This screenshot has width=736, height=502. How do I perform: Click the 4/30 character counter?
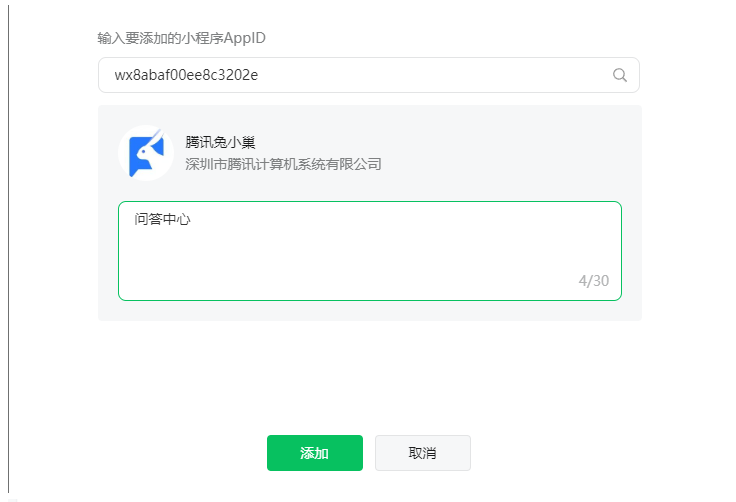[594, 281]
